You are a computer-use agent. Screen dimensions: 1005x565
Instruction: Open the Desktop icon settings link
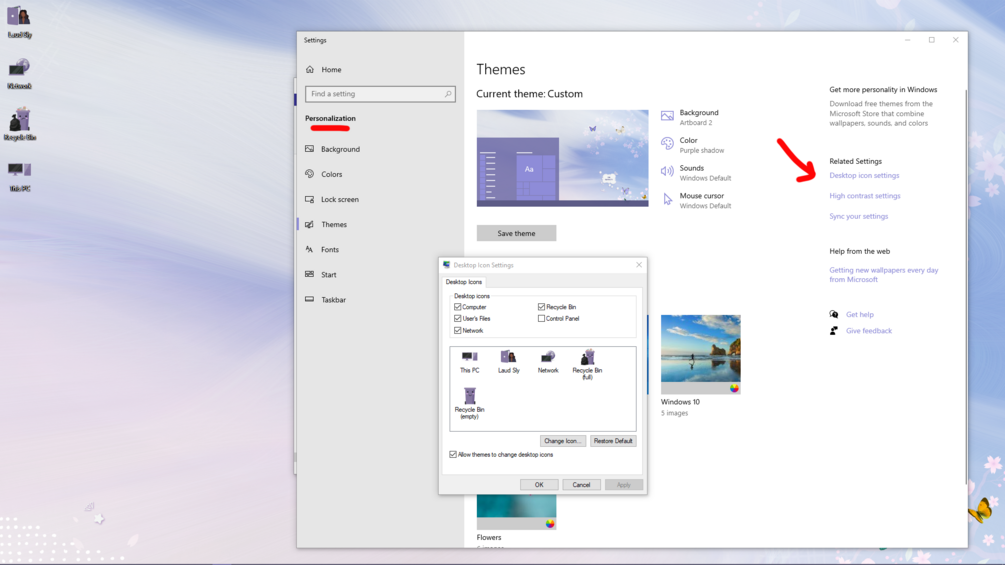pos(864,176)
